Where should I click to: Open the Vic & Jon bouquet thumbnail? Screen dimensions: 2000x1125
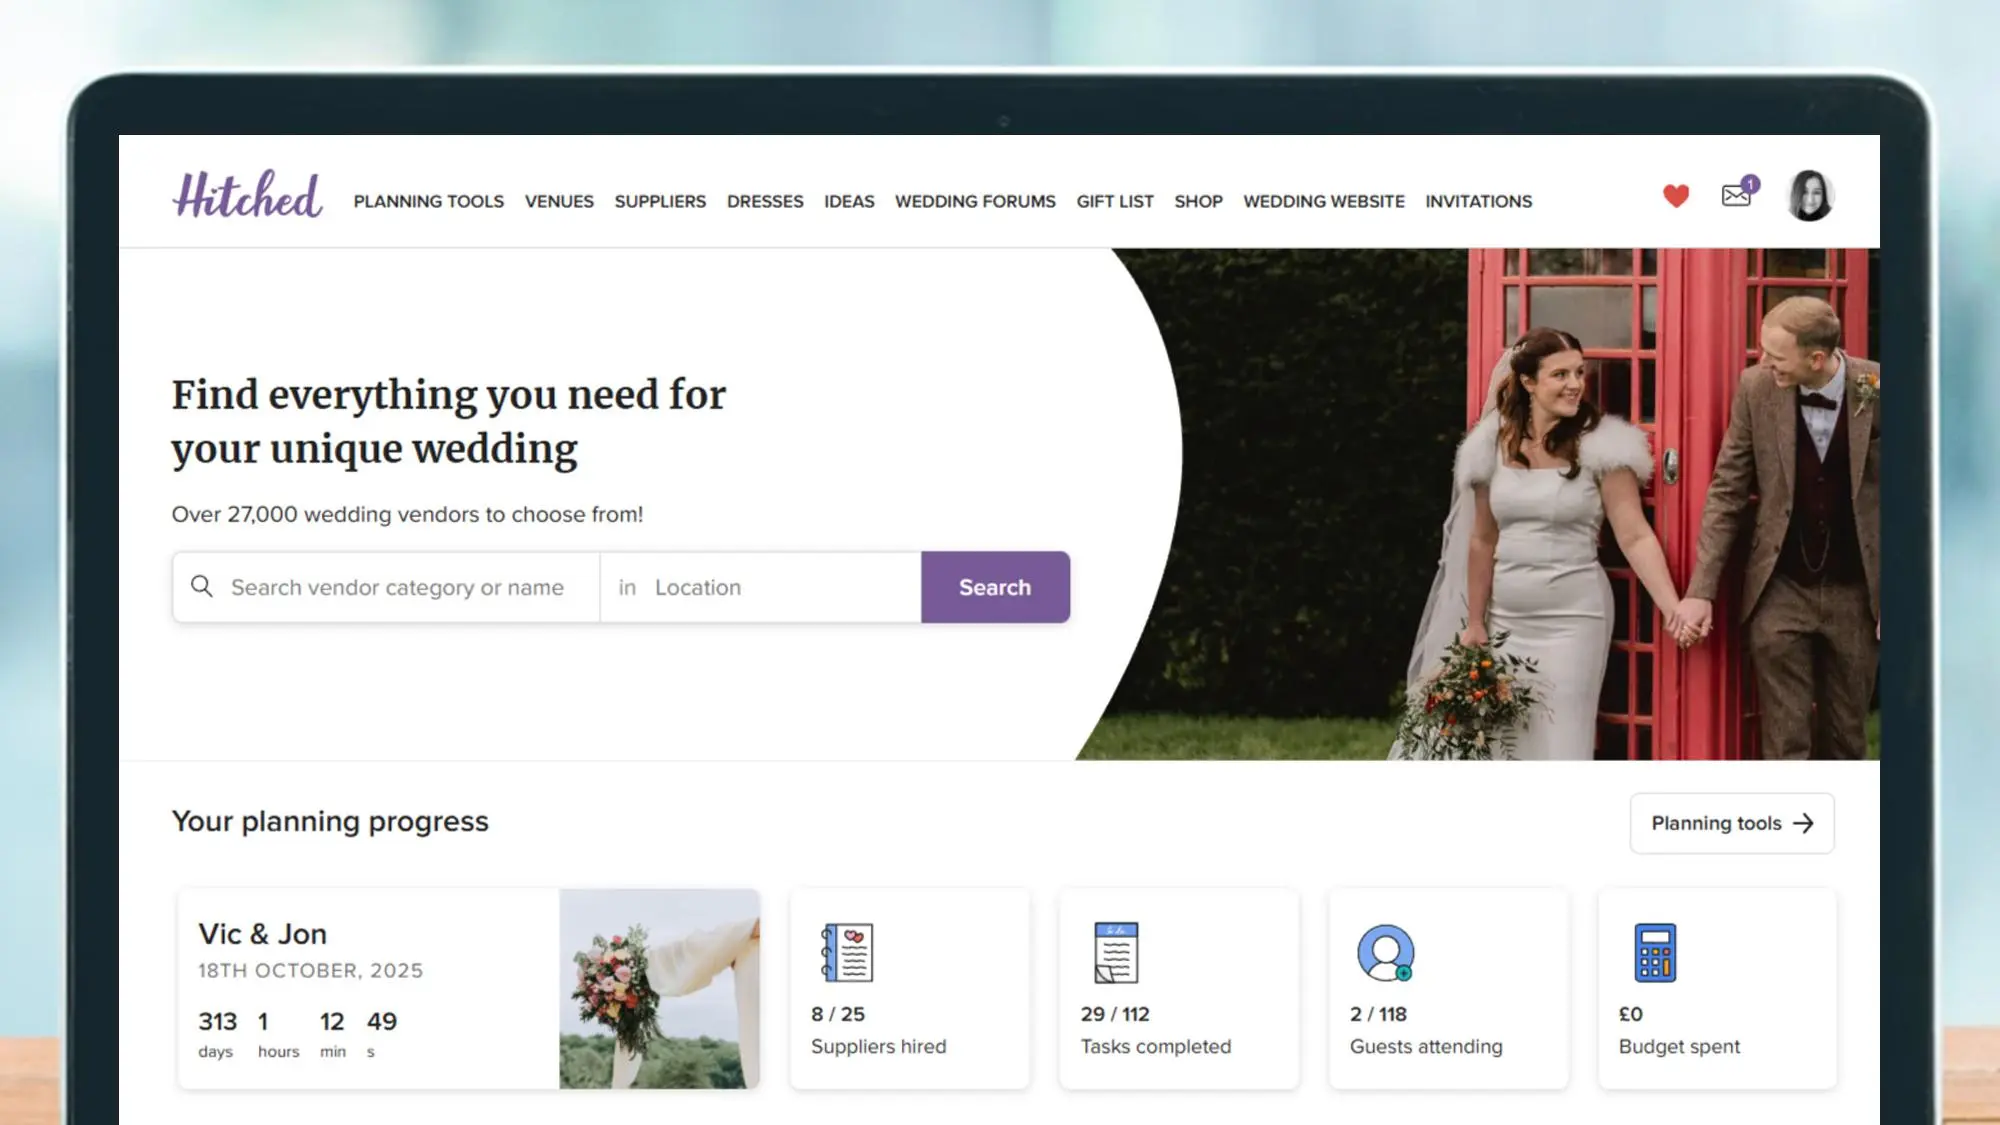click(x=659, y=988)
